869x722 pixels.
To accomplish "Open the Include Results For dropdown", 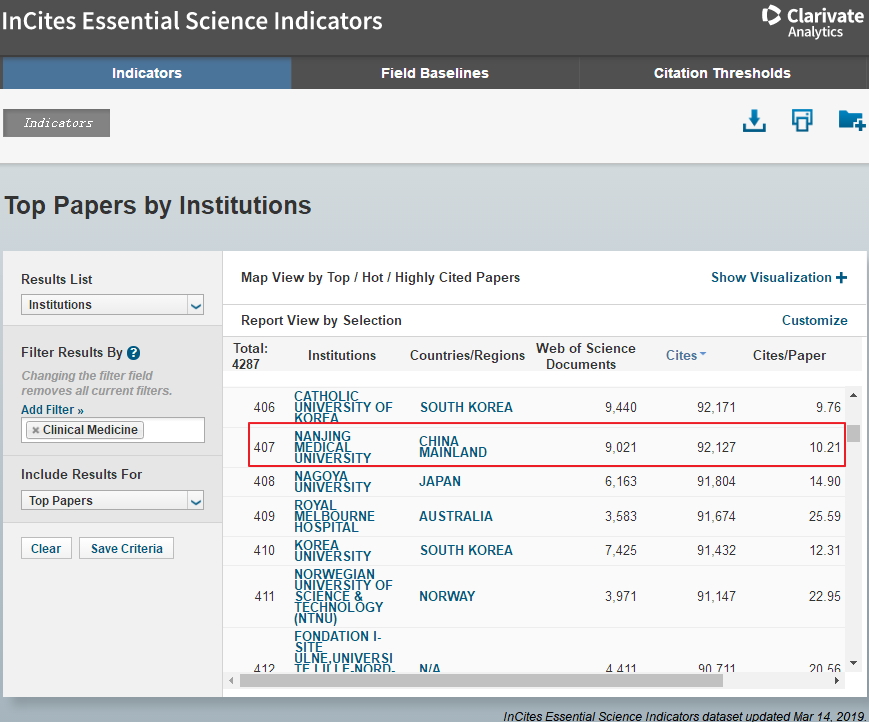I will click(x=113, y=501).
